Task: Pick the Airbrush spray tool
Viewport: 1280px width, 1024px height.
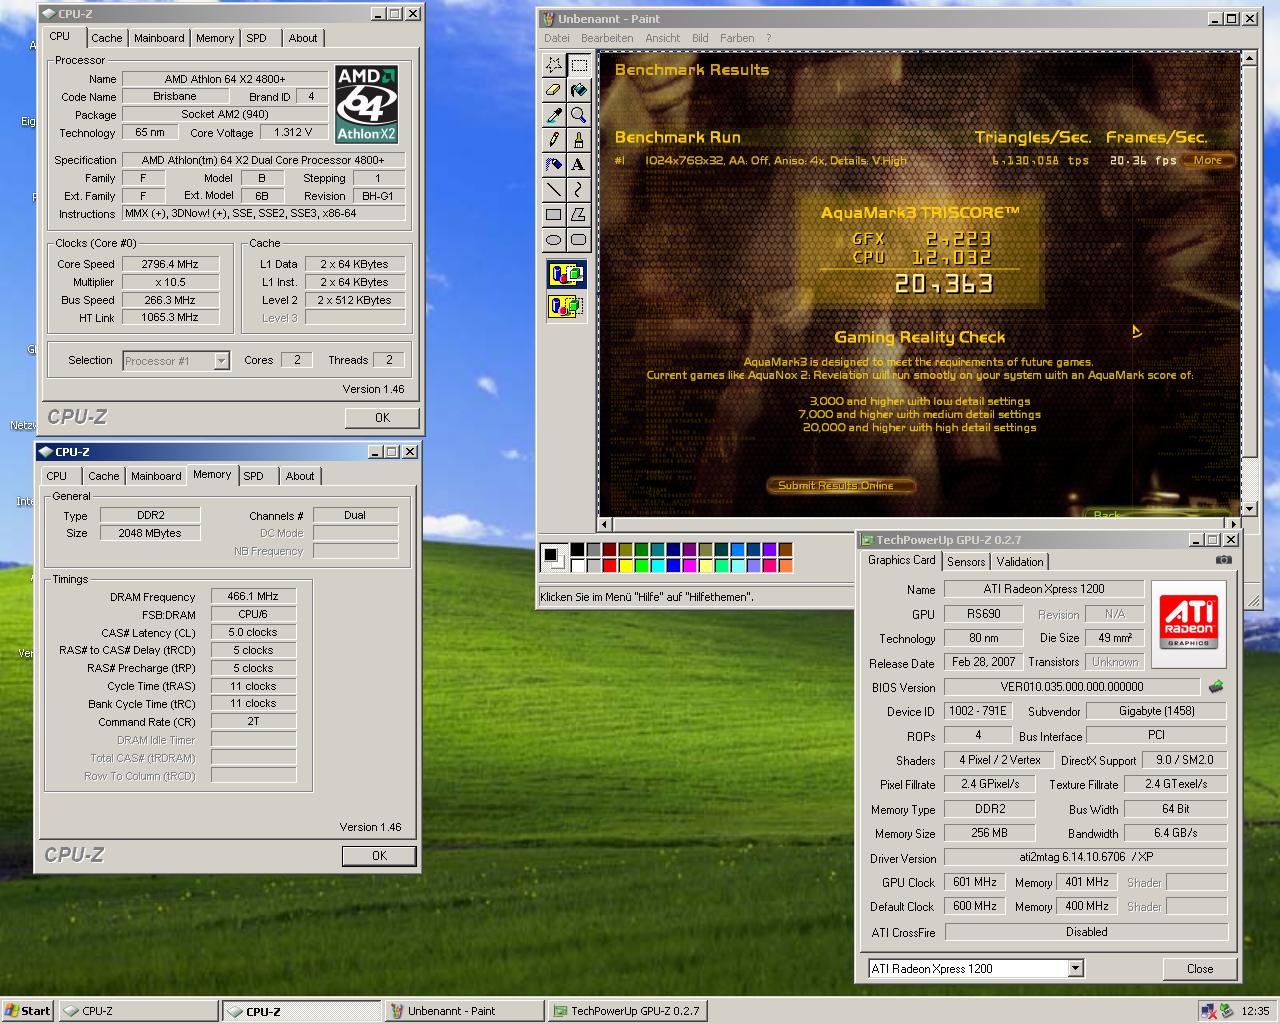Action: click(554, 165)
